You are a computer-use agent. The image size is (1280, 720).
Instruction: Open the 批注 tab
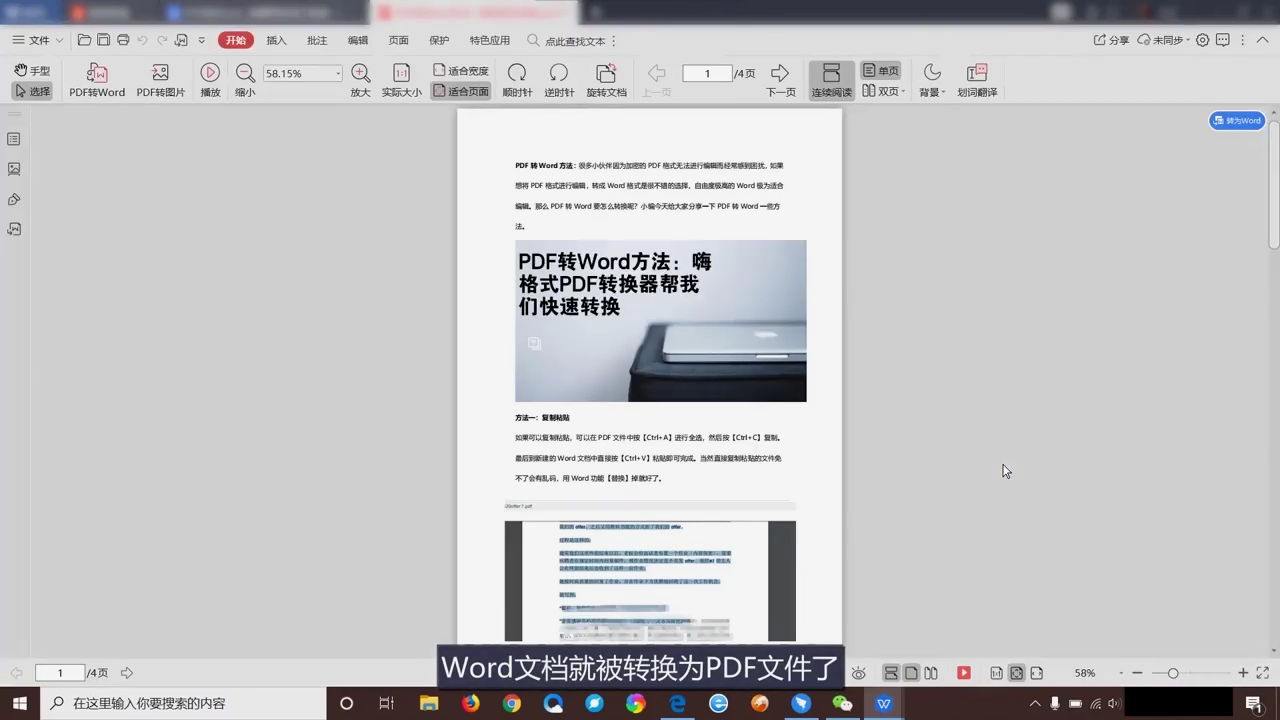(317, 40)
